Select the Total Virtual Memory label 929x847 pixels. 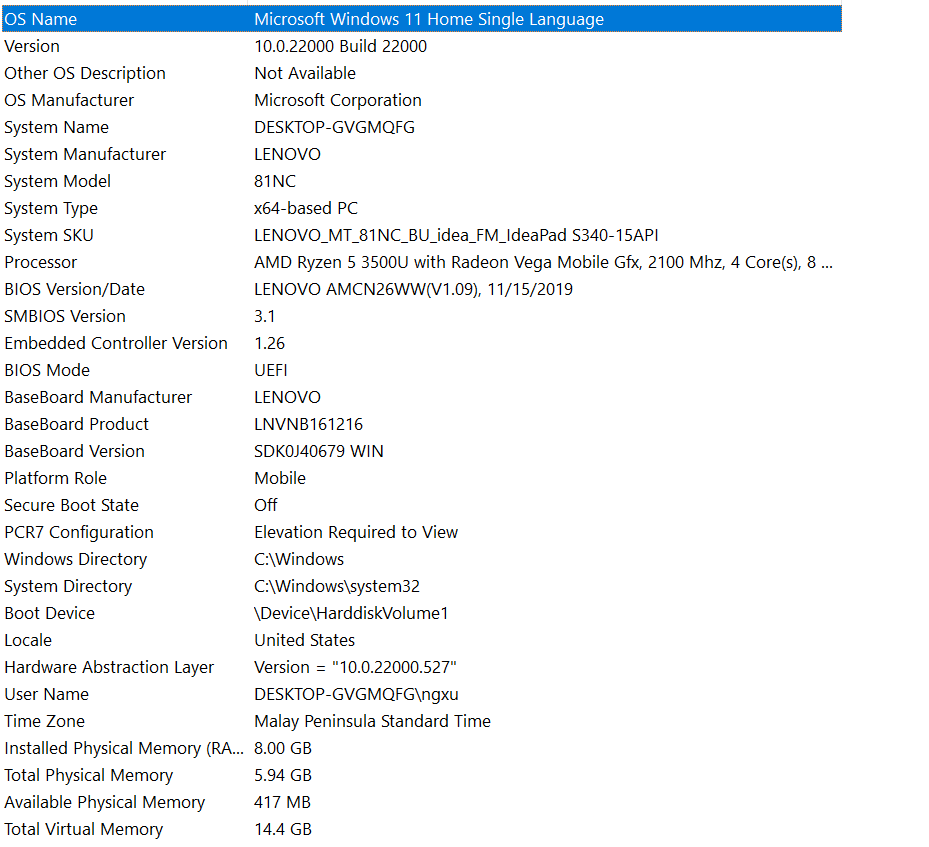tap(84, 829)
